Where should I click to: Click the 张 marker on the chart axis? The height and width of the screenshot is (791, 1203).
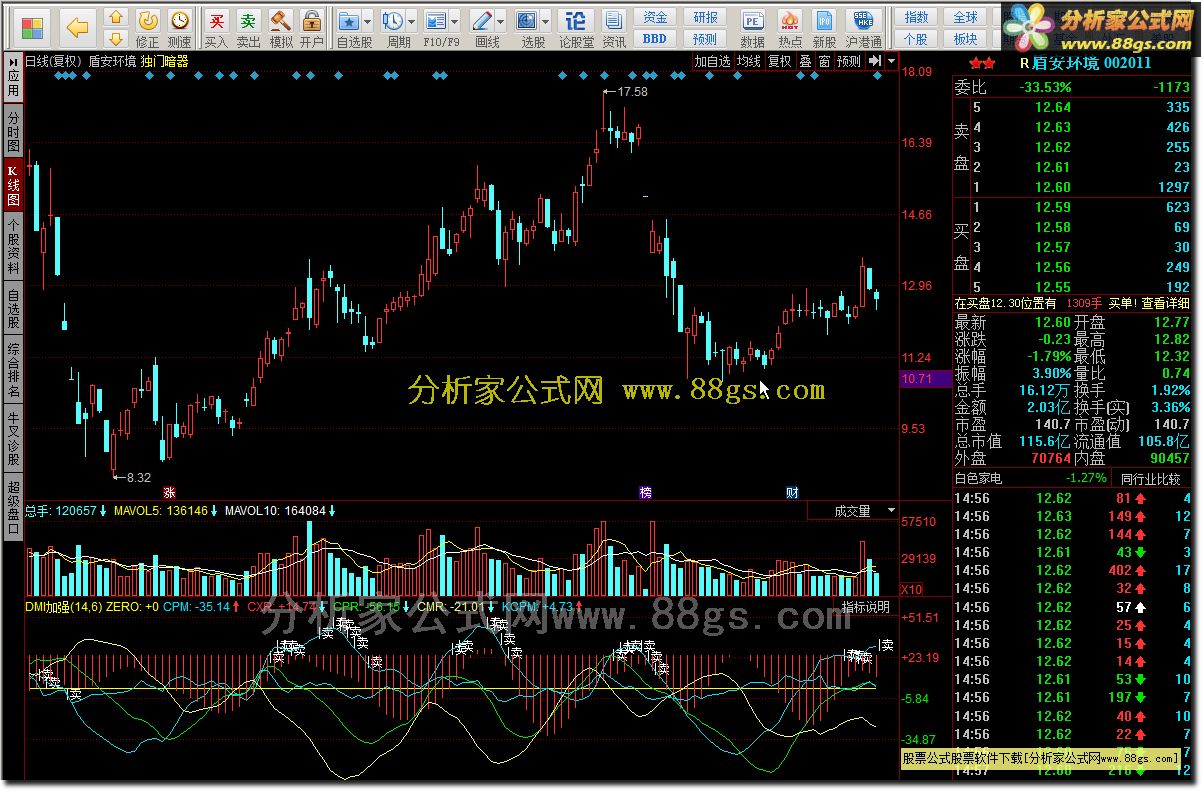[169, 493]
